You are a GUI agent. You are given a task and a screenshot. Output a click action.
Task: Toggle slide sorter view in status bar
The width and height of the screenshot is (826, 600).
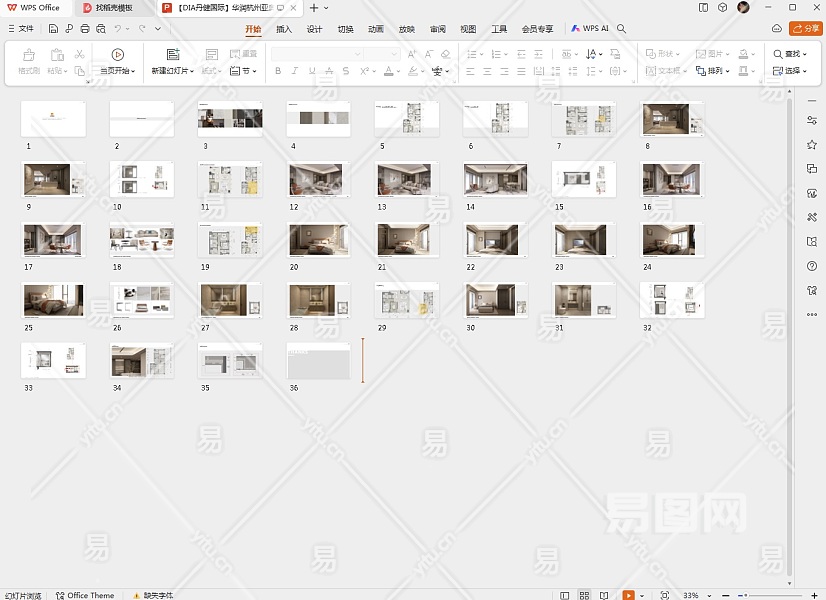click(x=585, y=595)
